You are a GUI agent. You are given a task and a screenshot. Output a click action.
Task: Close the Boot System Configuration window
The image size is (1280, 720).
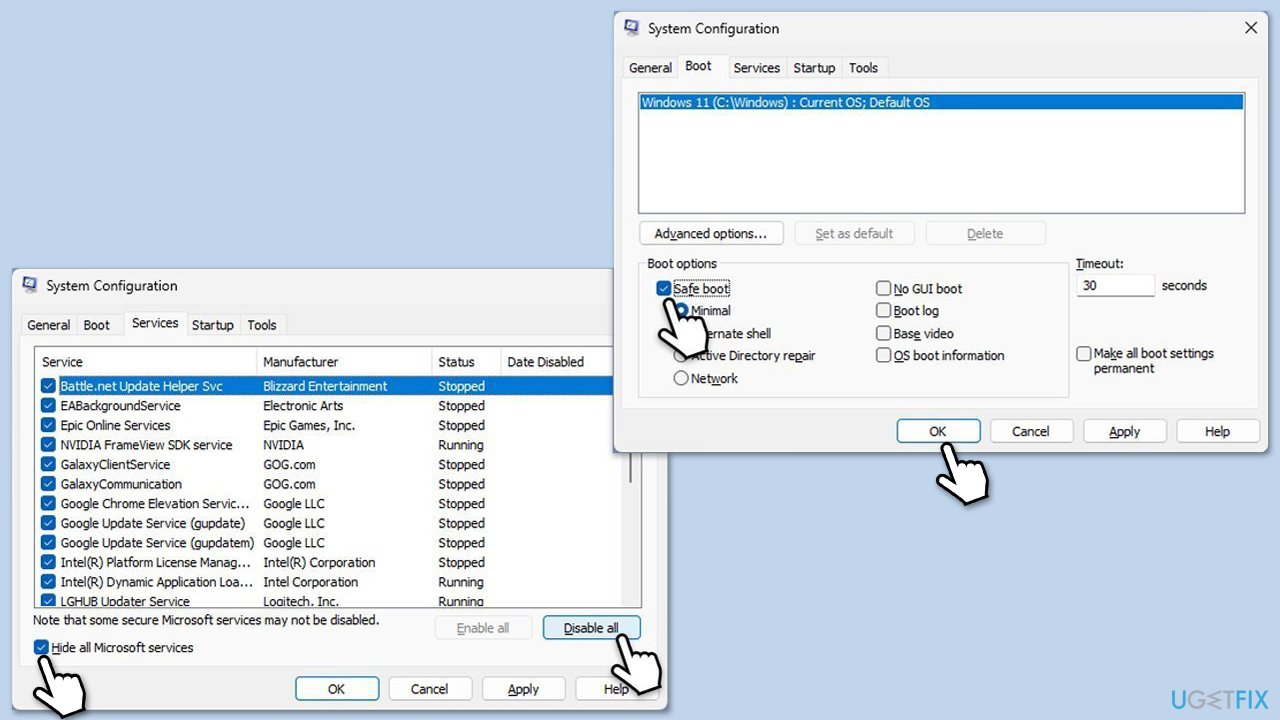point(1250,28)
